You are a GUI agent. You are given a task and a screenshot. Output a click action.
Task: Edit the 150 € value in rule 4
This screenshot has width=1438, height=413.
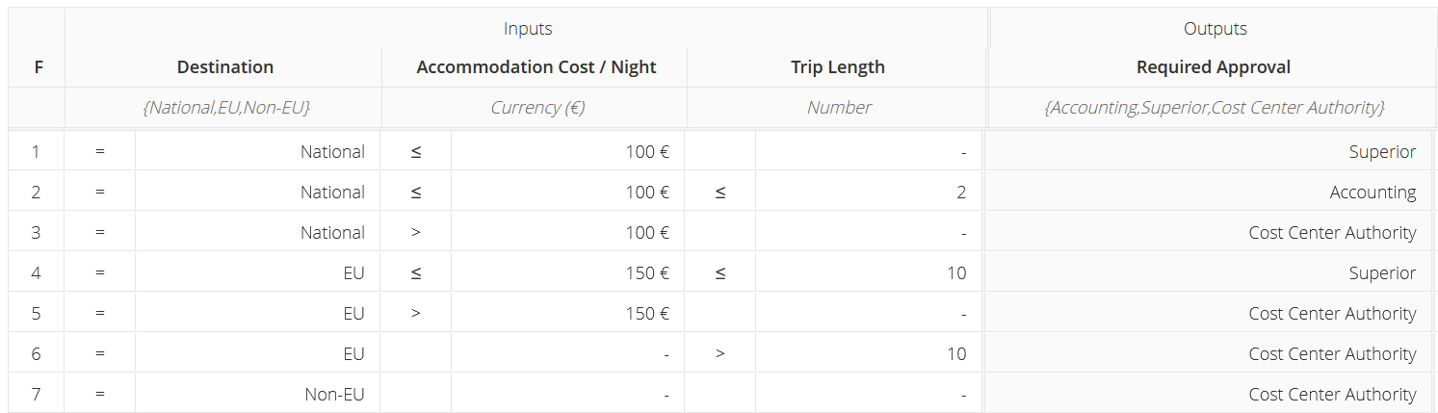tap(568, 273)
